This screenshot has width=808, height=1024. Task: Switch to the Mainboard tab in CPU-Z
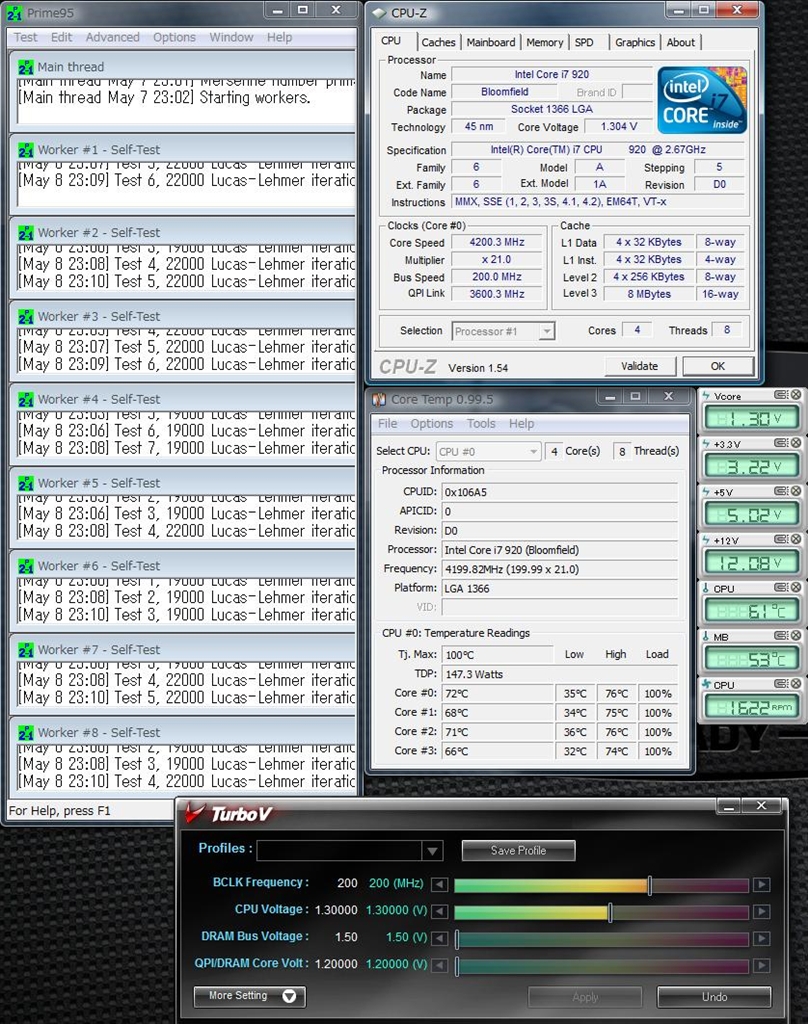coord(491,42)
